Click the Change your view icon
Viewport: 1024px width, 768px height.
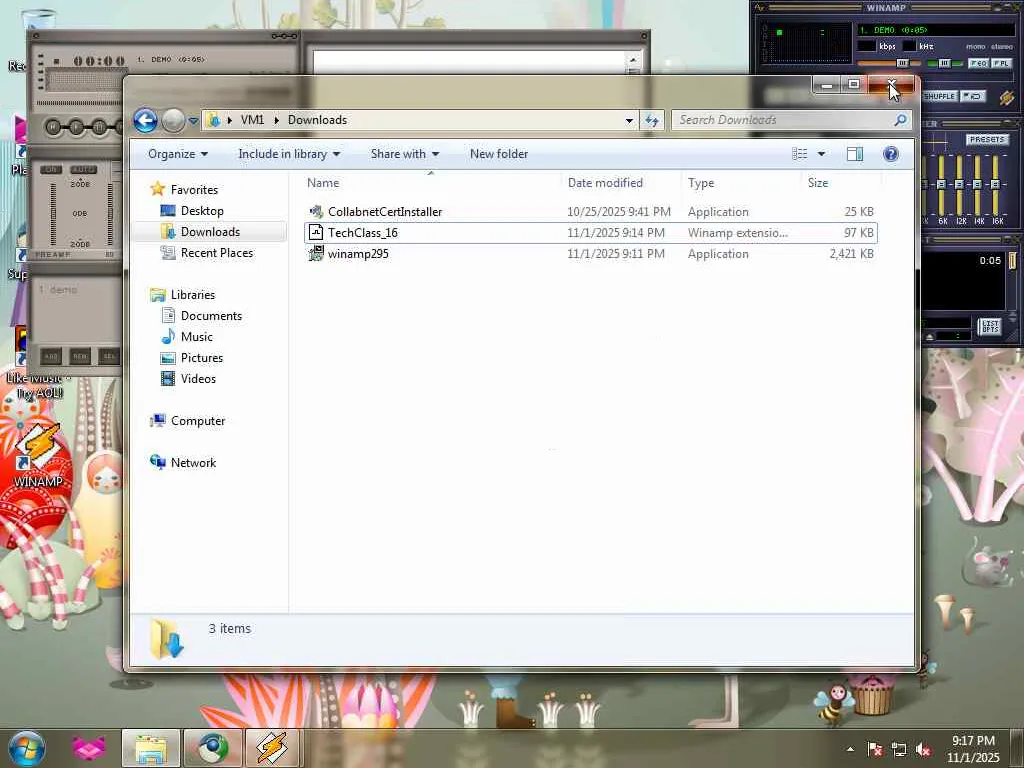click(799, 154)
